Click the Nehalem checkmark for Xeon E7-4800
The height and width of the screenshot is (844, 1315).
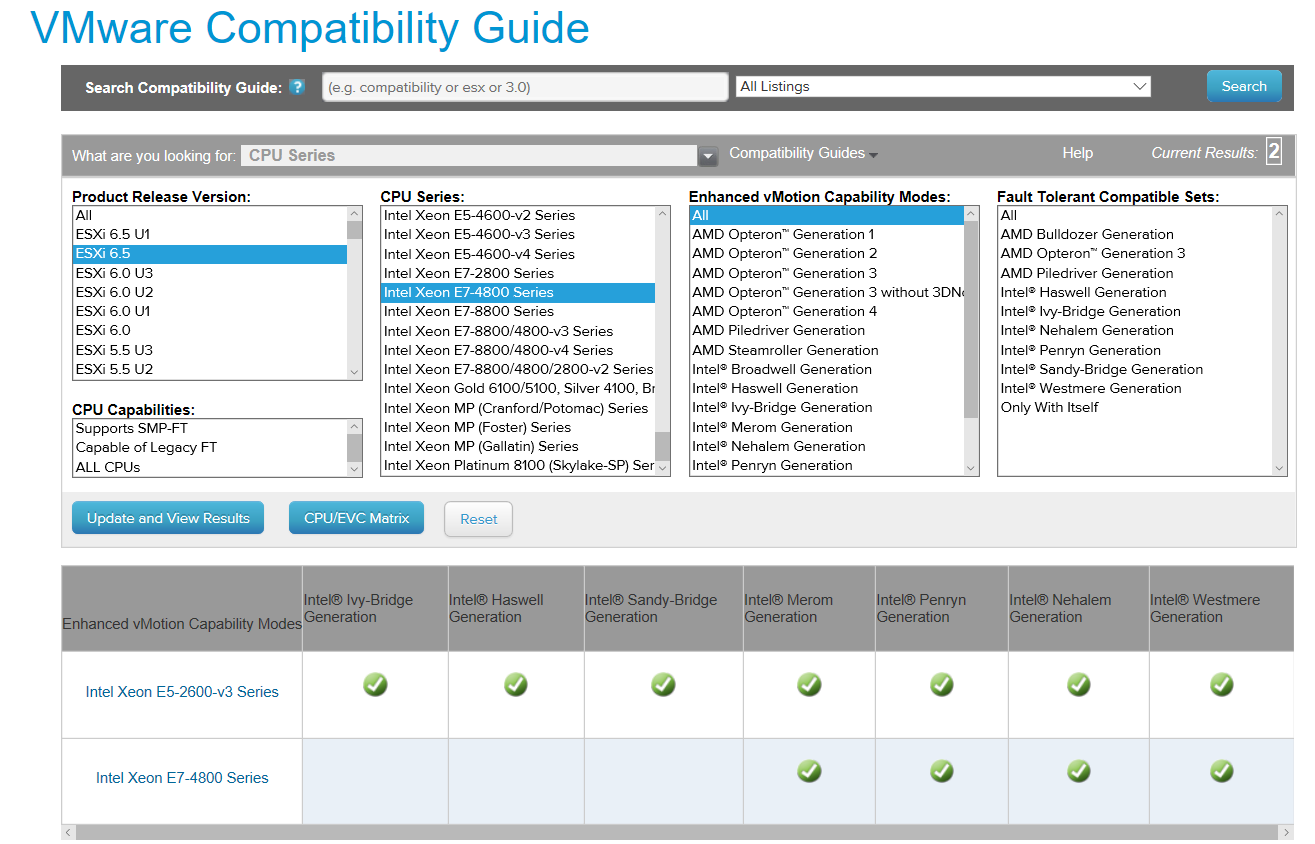coord(1078,771)
